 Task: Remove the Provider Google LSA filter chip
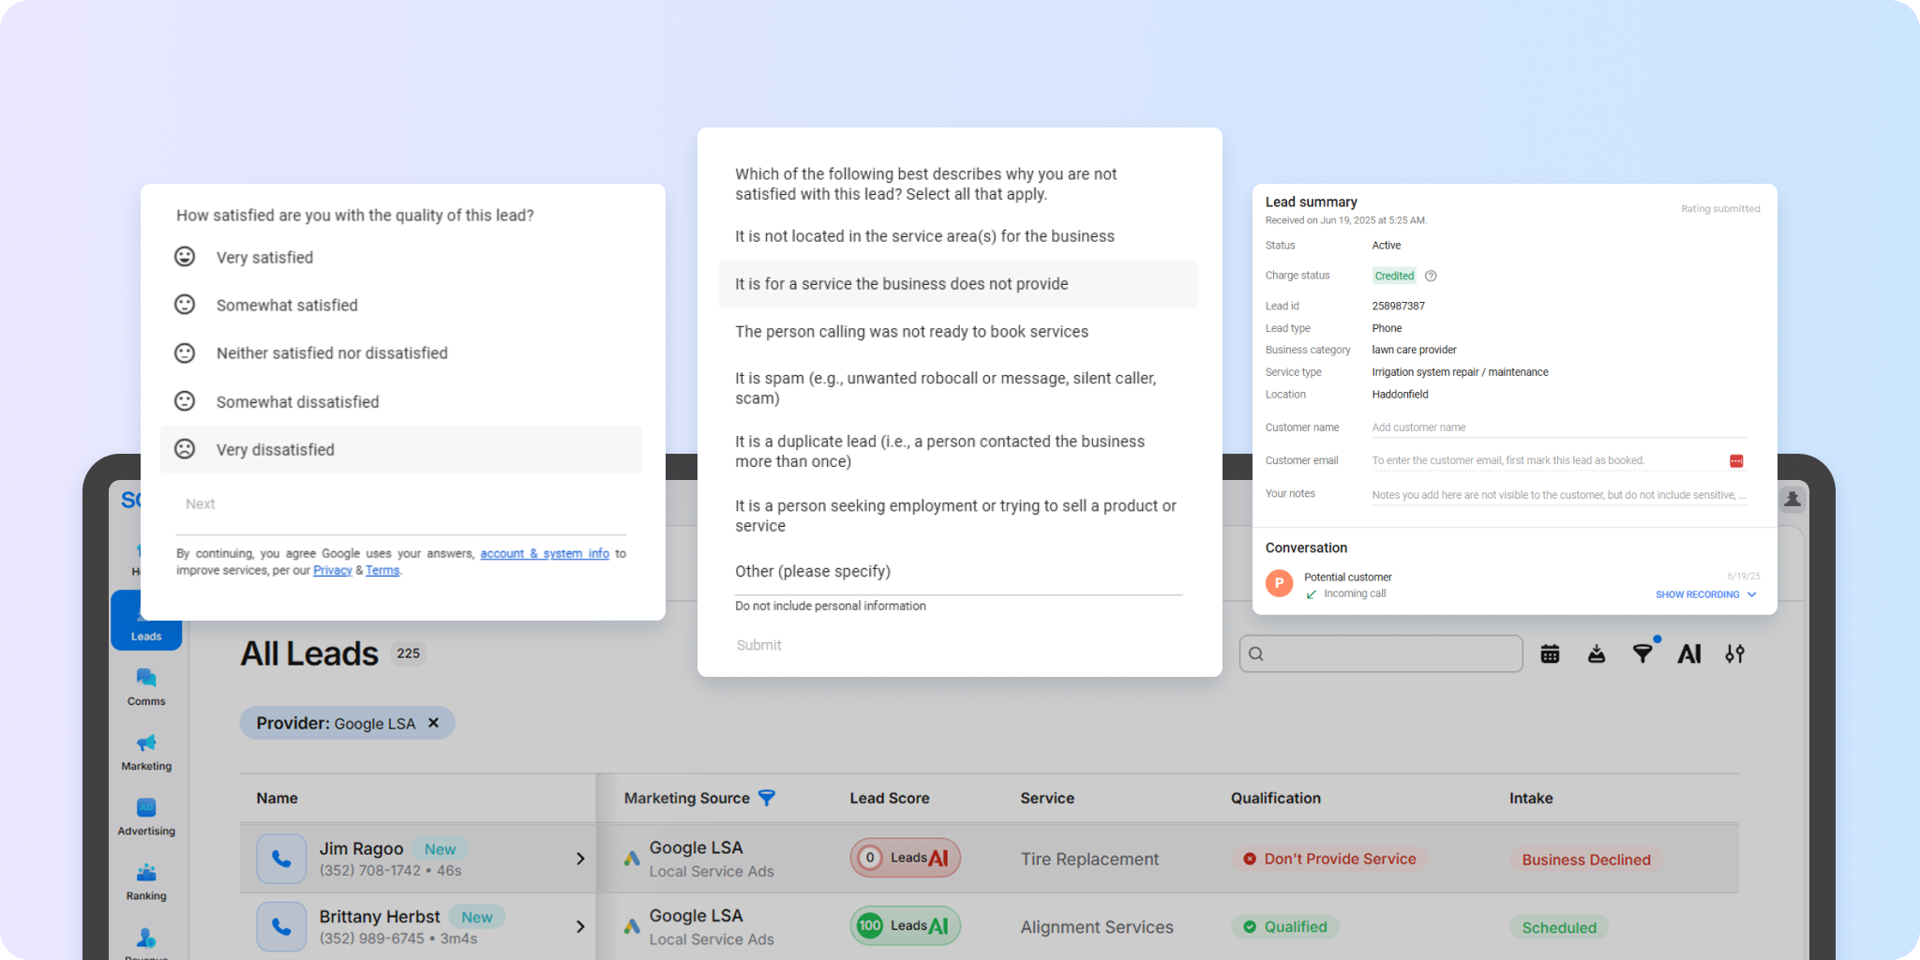[x=433, y=723]
